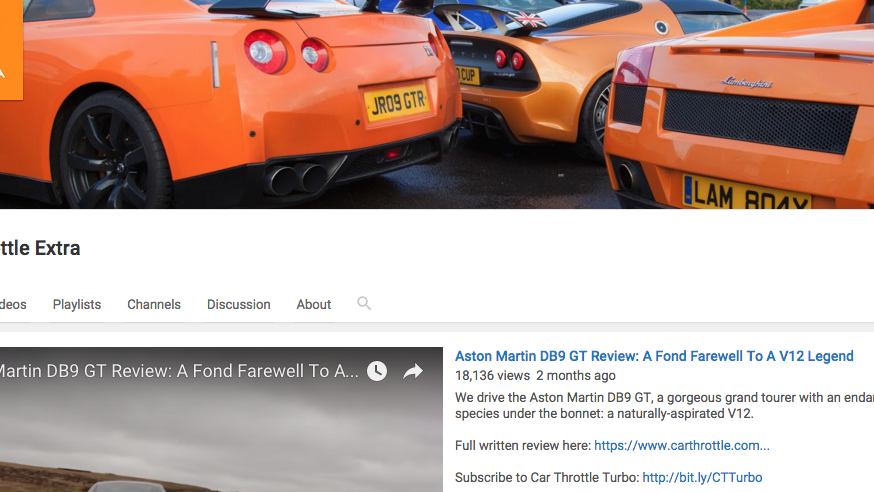Image resolution: width=874 pixels, height=492 pixels.
Task: Click the Lamborghini script badge in banner
Action: [x=746, y=82]
